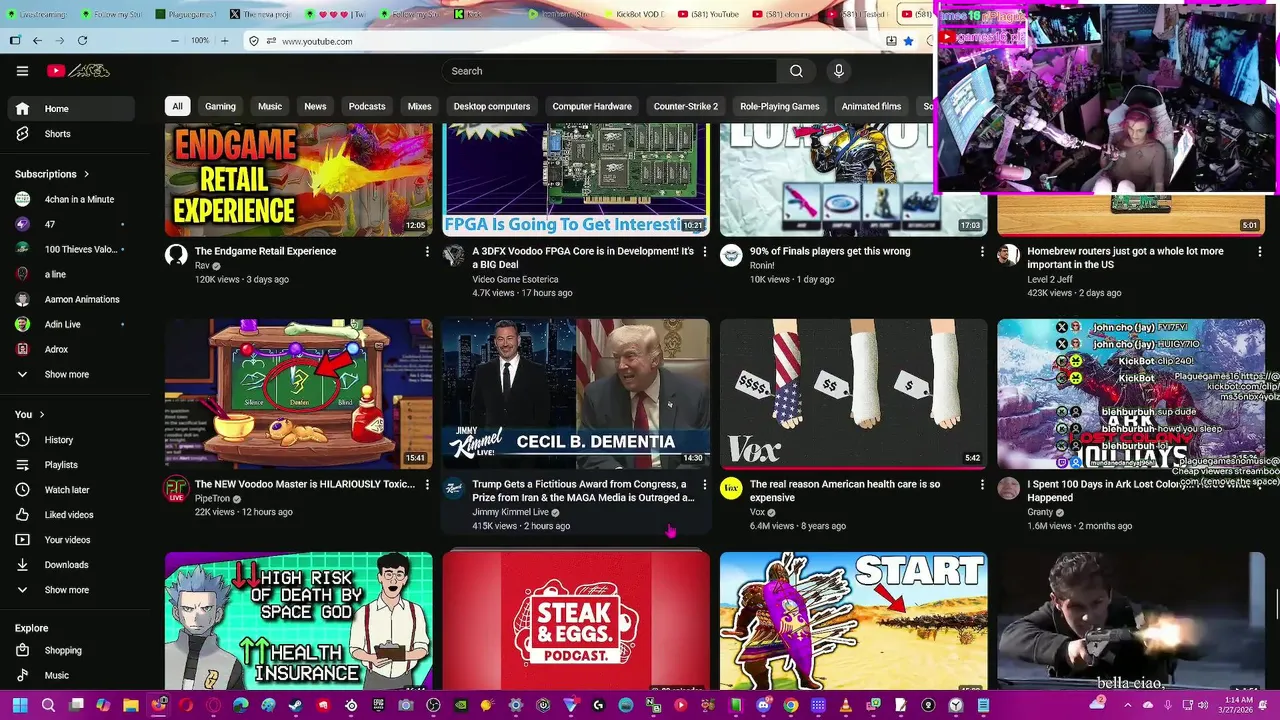Open Discord from the taskbar

coord(763,705)
